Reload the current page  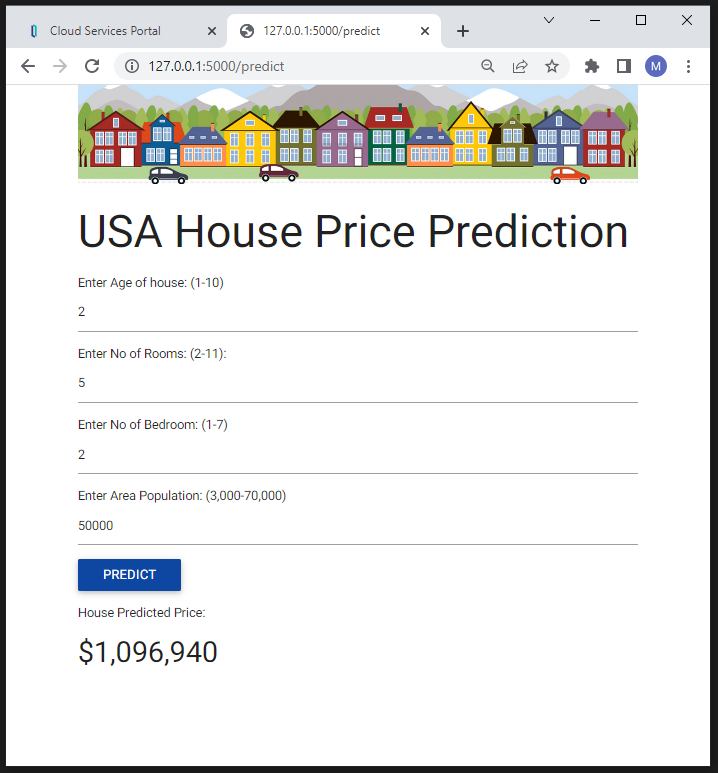(x=92, y=66)
